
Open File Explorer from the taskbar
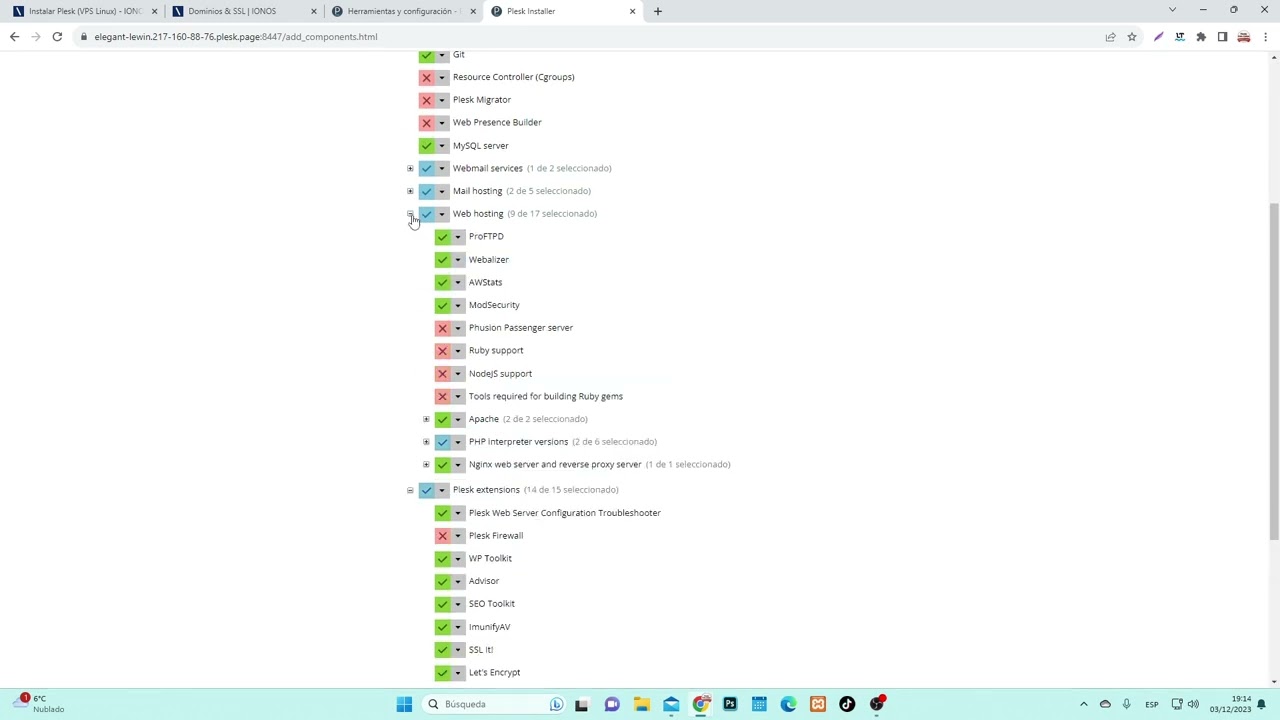pos(641,704)
